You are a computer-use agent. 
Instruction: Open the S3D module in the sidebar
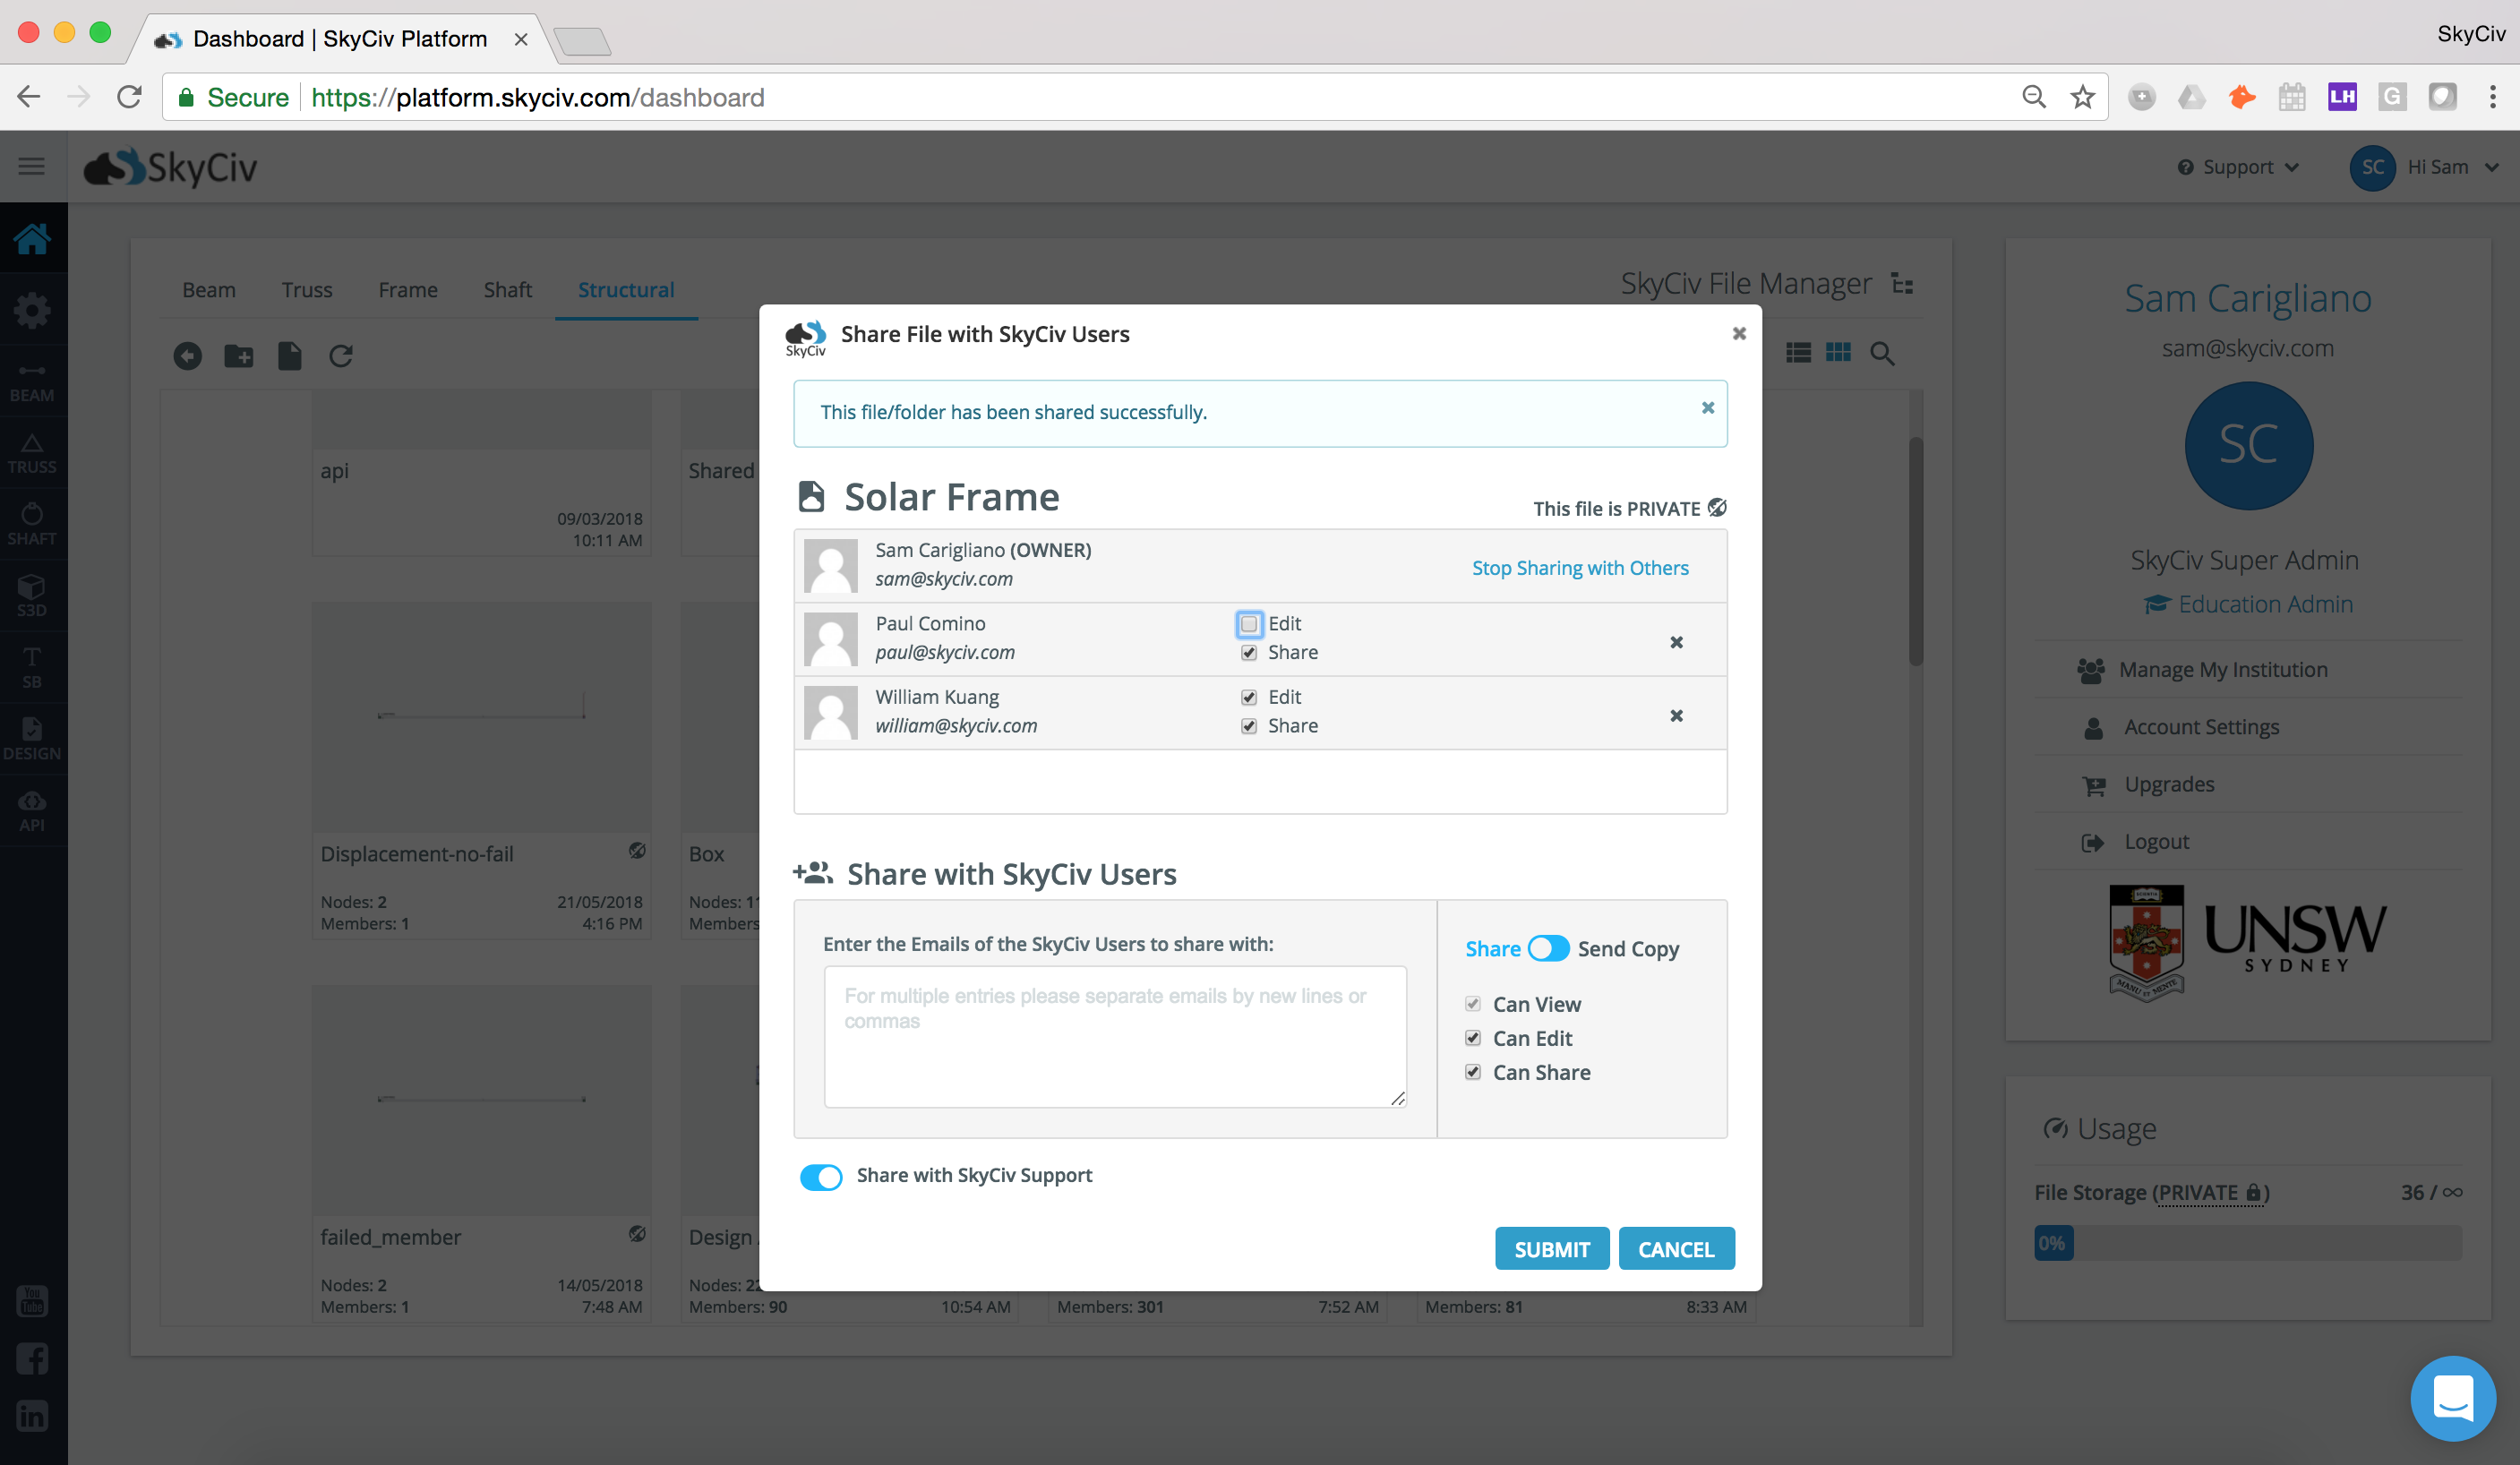33,596
